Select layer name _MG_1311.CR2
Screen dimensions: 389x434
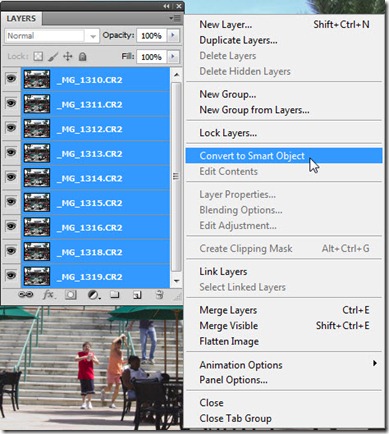click(x=90, y=105)
